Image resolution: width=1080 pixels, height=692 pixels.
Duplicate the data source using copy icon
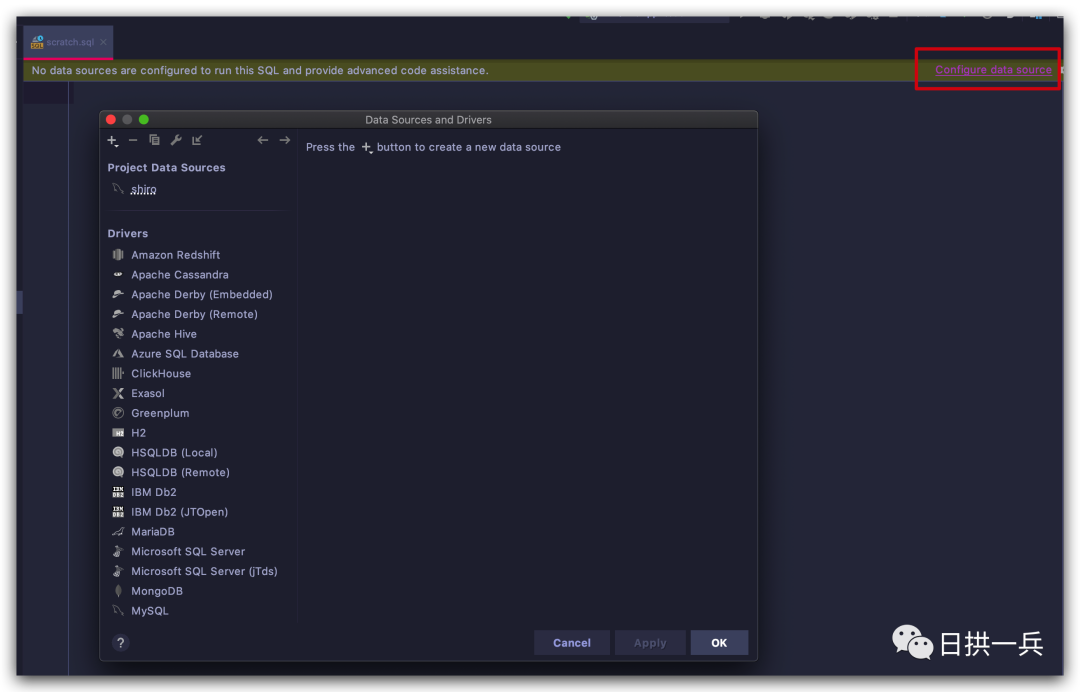[x=154, y=140]
